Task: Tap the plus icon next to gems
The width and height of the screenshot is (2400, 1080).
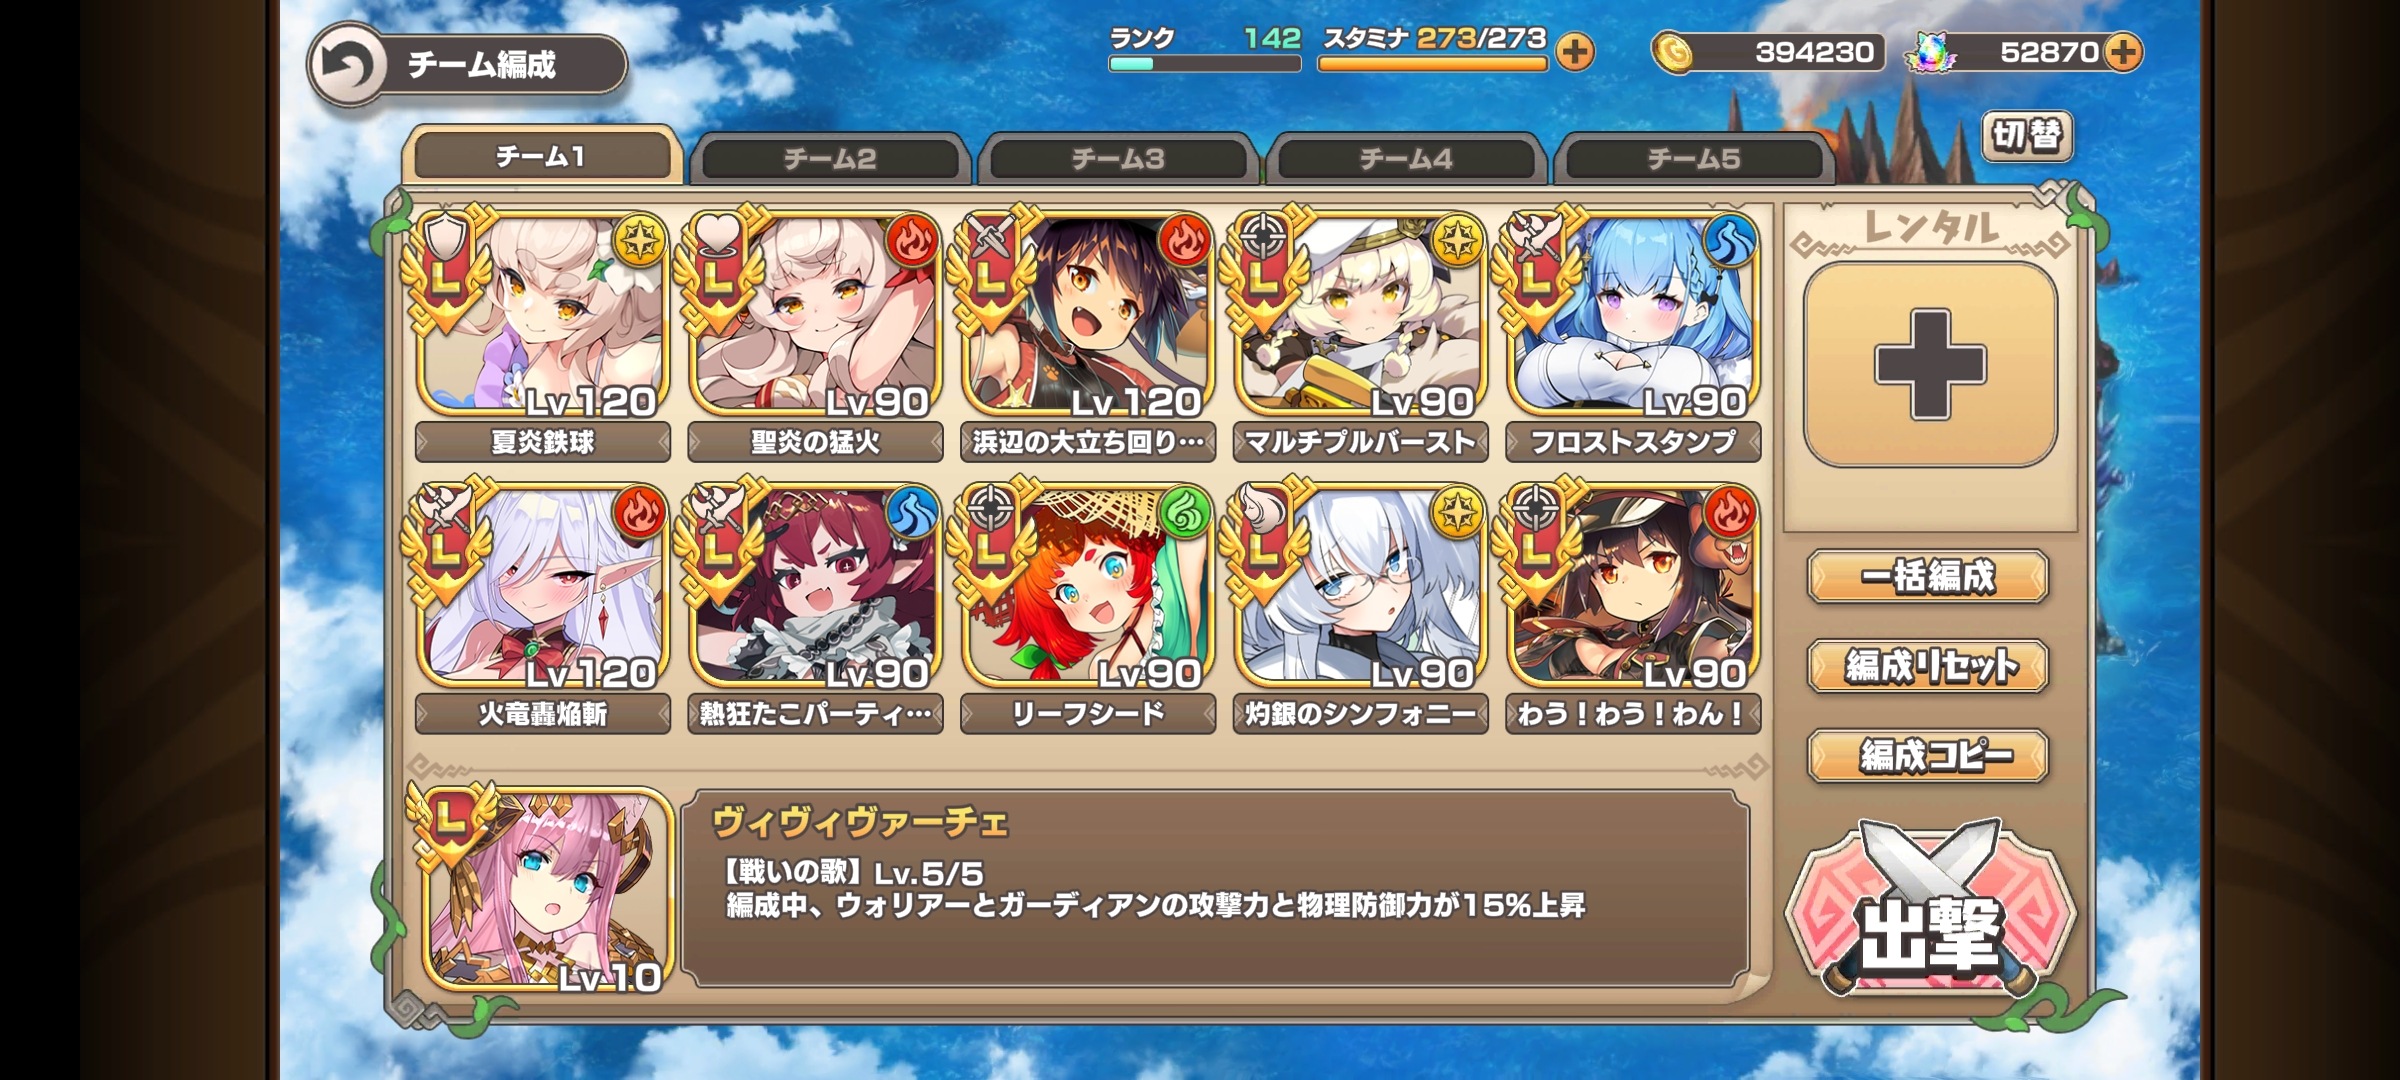Action: [x=2123, y=52]
